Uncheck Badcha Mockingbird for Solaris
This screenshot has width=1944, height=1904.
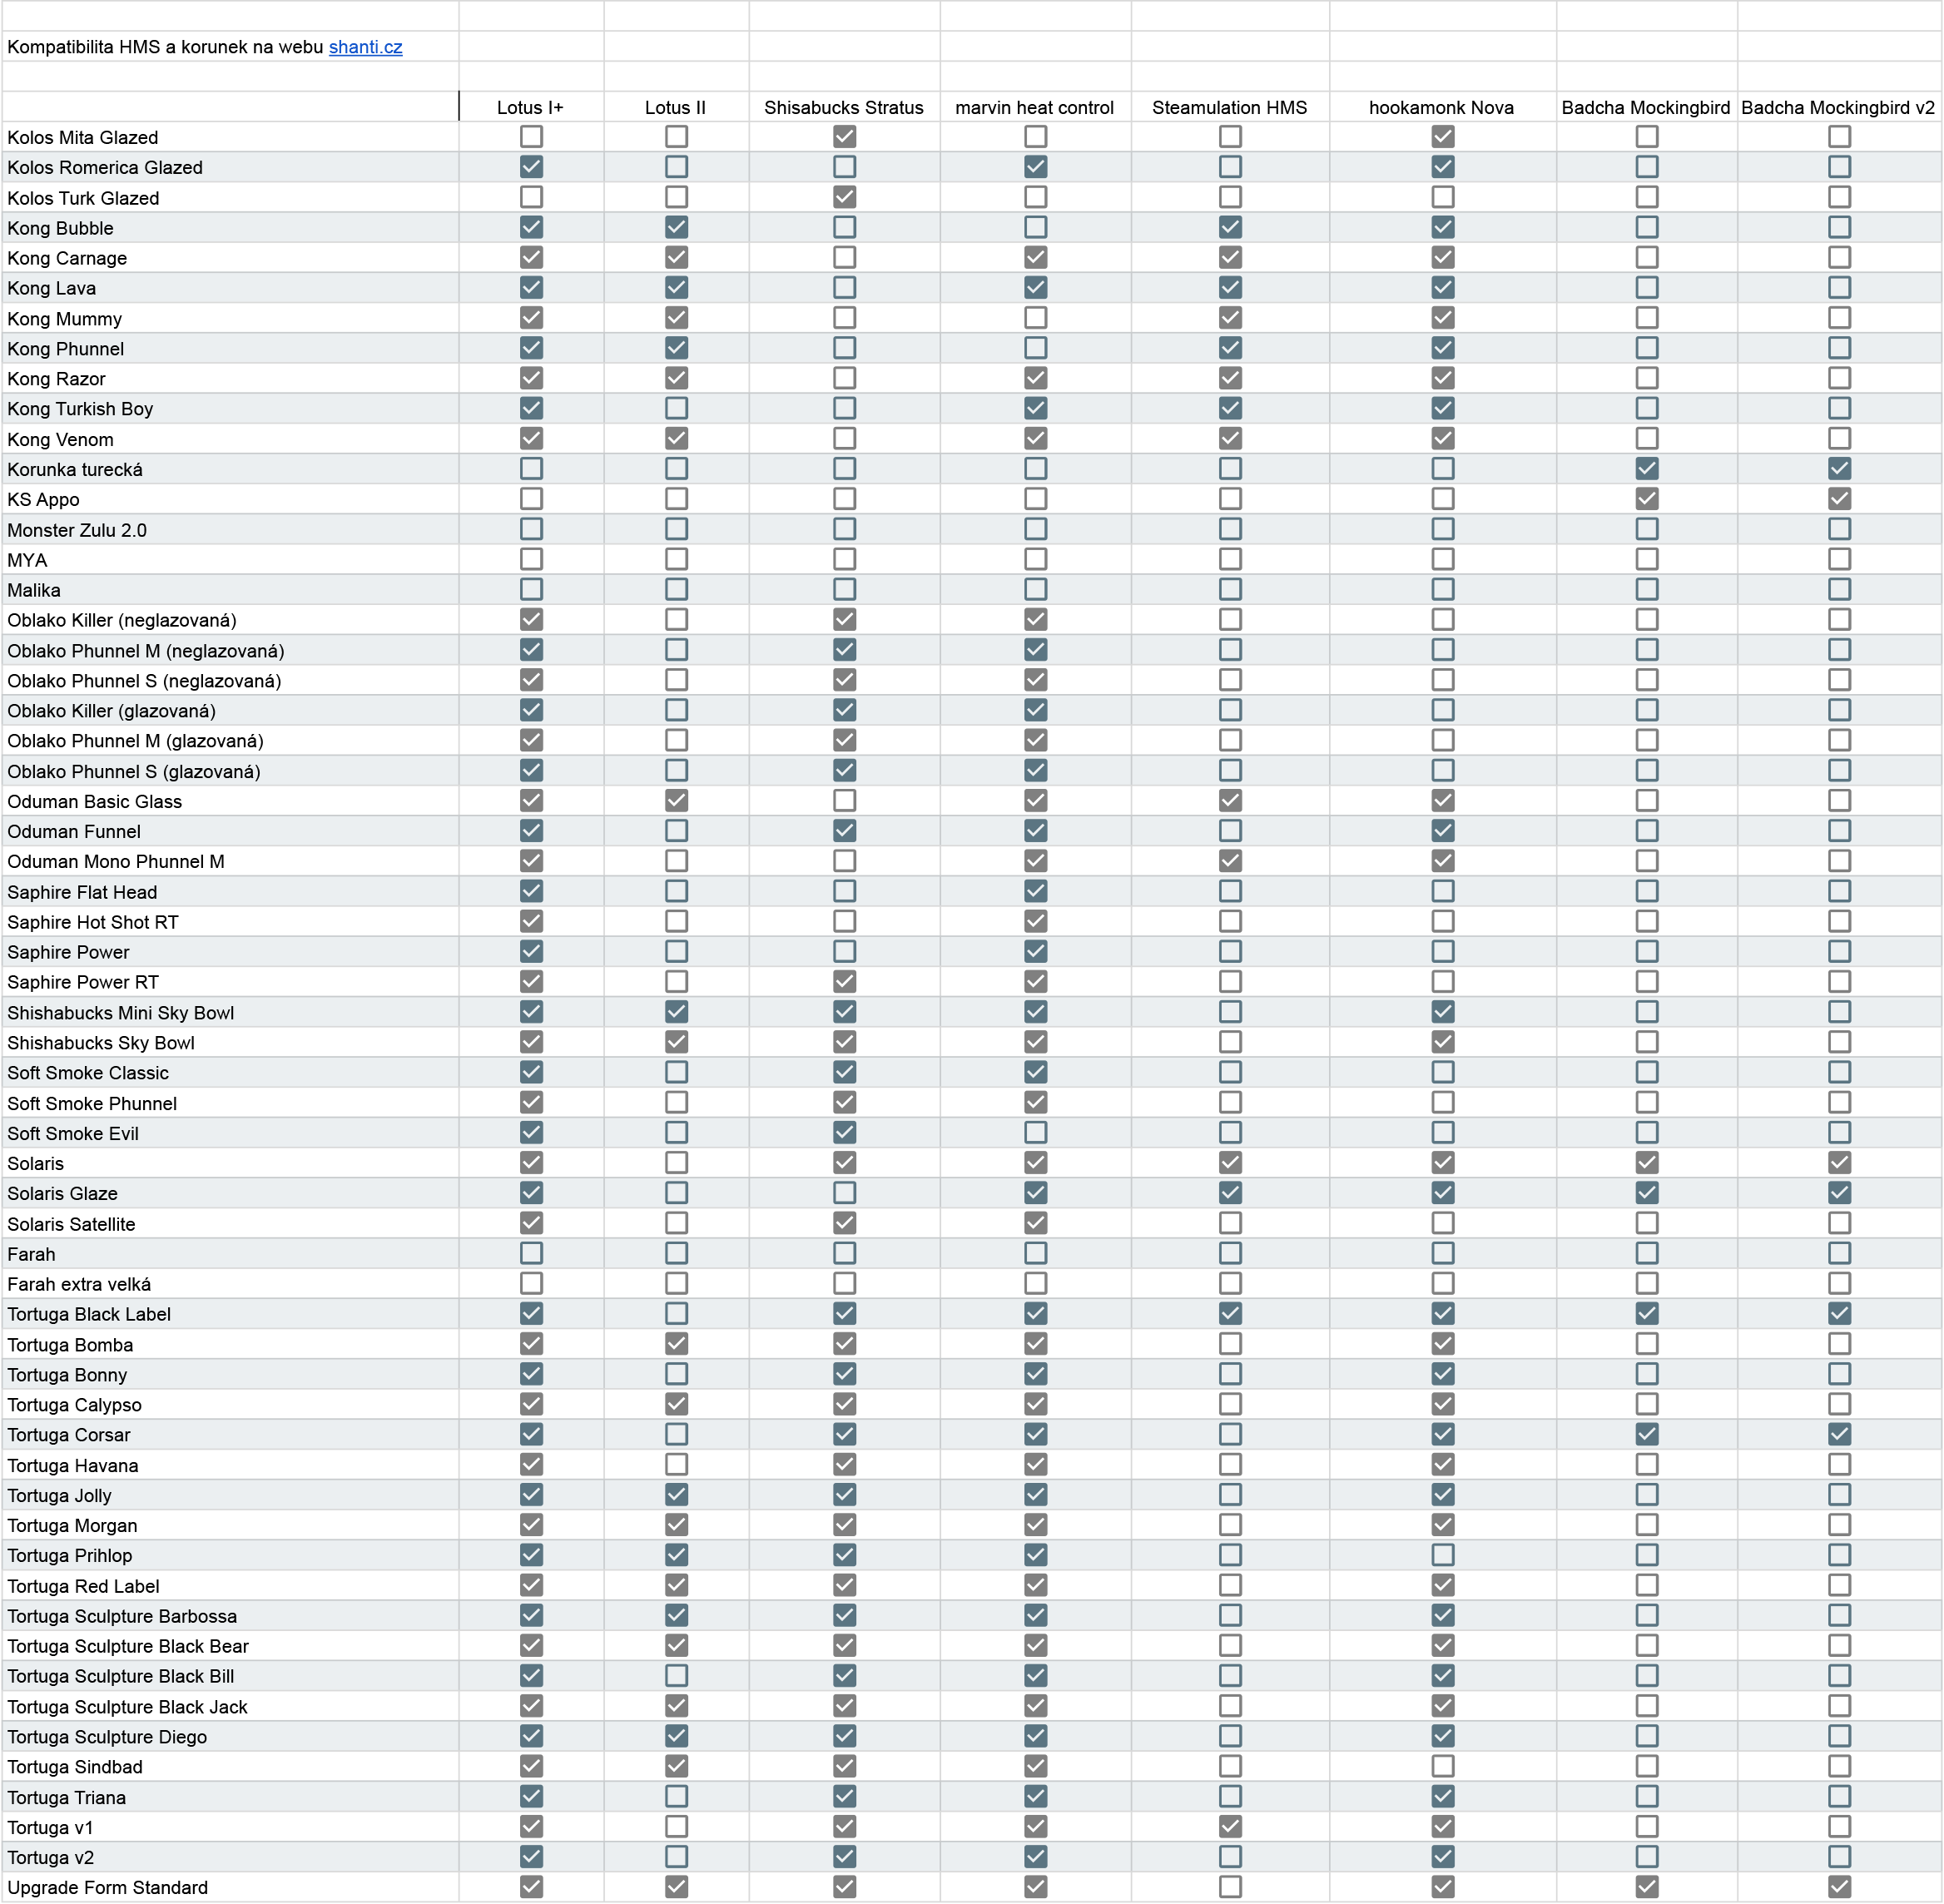click(1646, 1162)
